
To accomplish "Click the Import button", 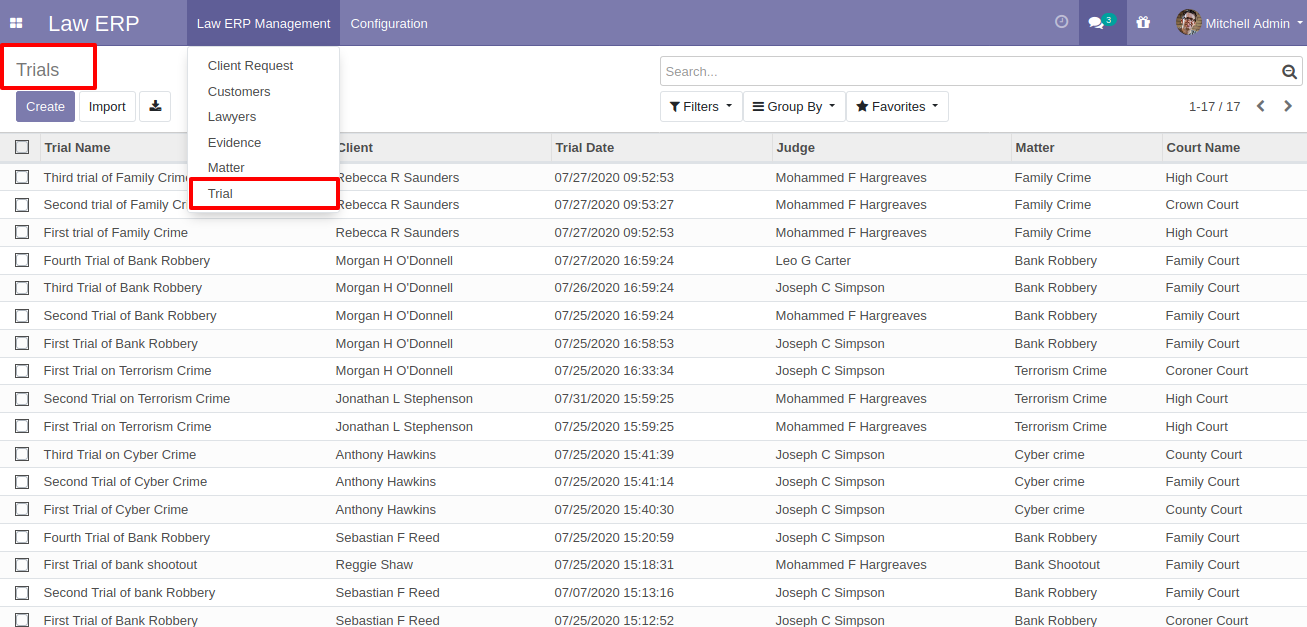I will click(x=107, y=107).
